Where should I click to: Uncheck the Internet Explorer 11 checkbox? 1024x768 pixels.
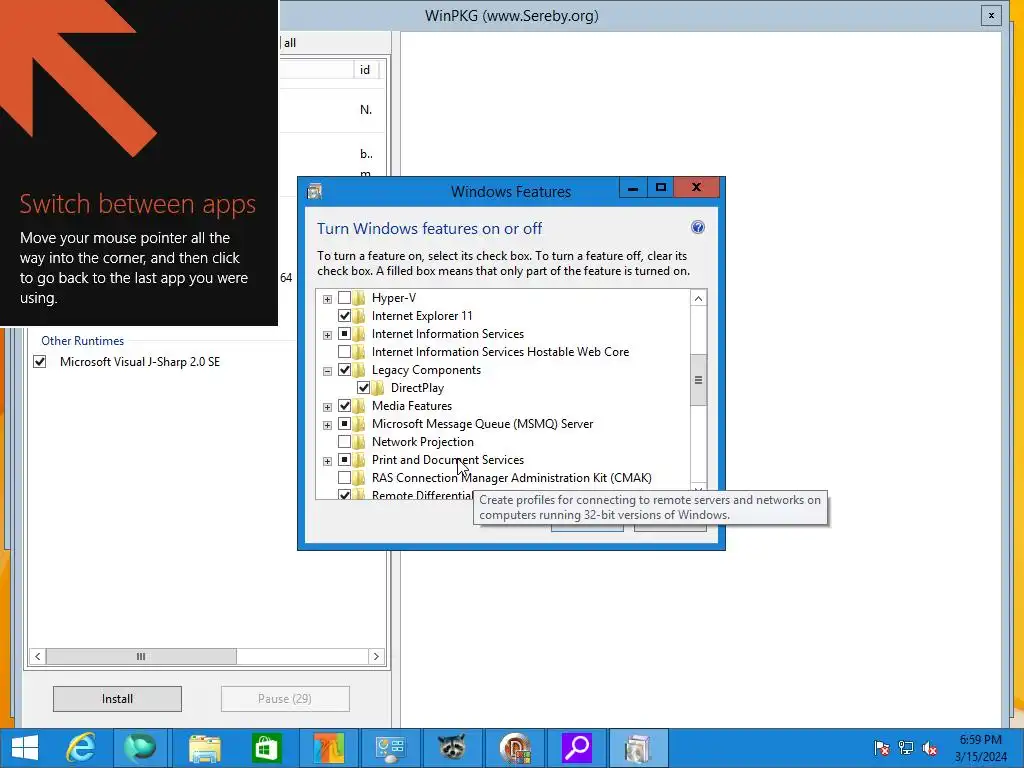point(344,316)
